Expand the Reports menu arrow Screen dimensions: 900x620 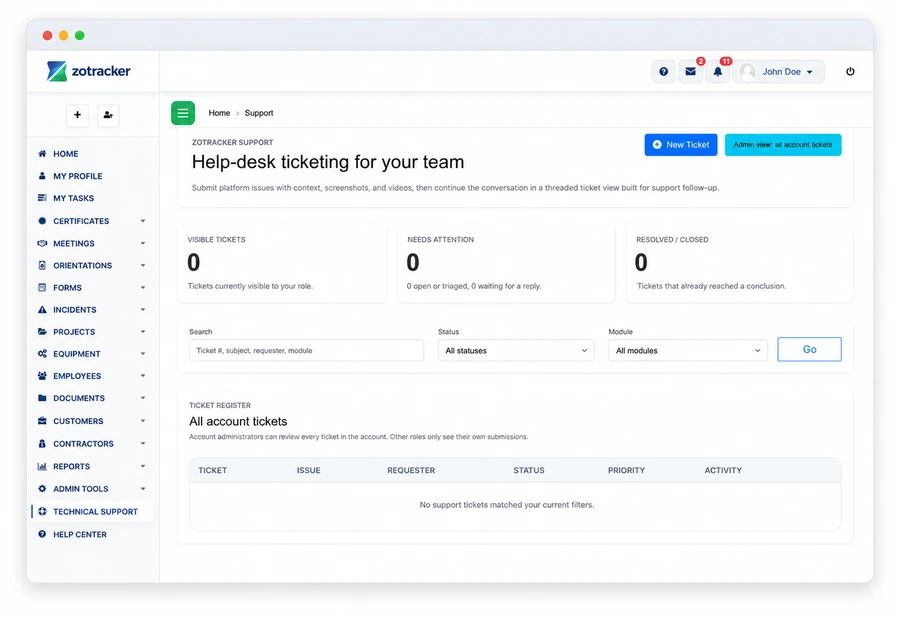pos(143,466)
